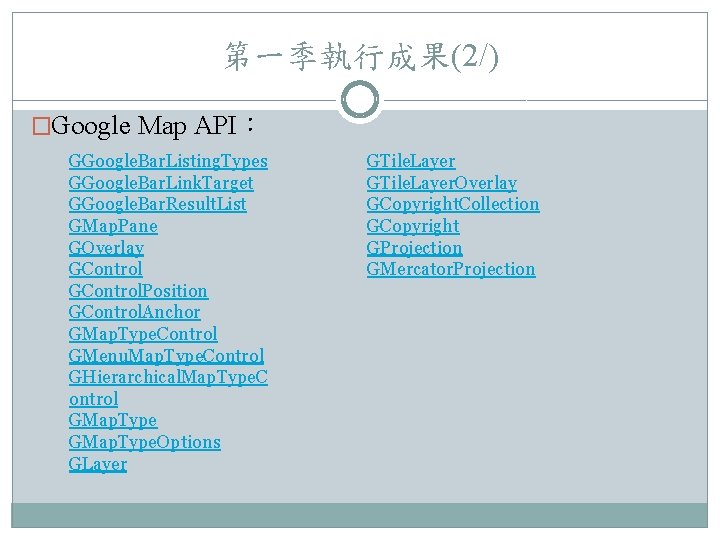Viewport: 720px width, 540px height.
Task: Open the GMapTypeControl link
Action: pos(143,334)
